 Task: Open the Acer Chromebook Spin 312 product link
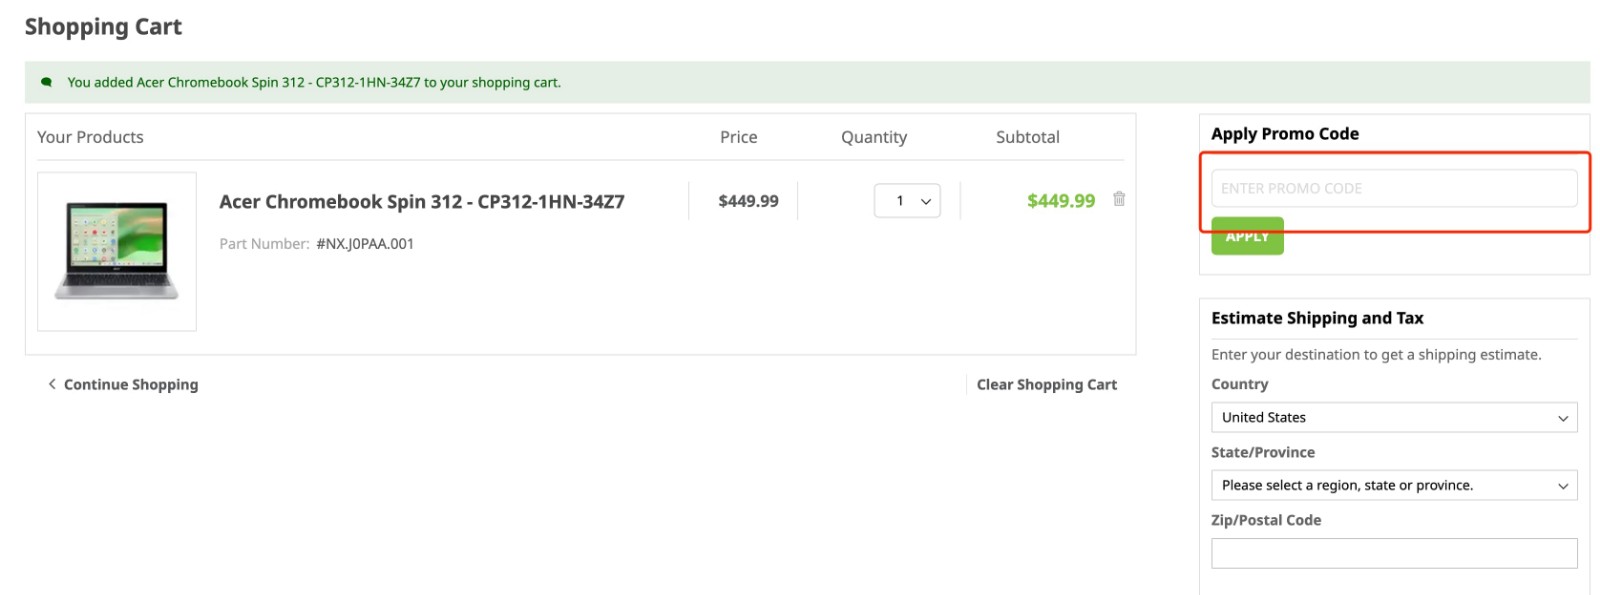coord(422,201)
